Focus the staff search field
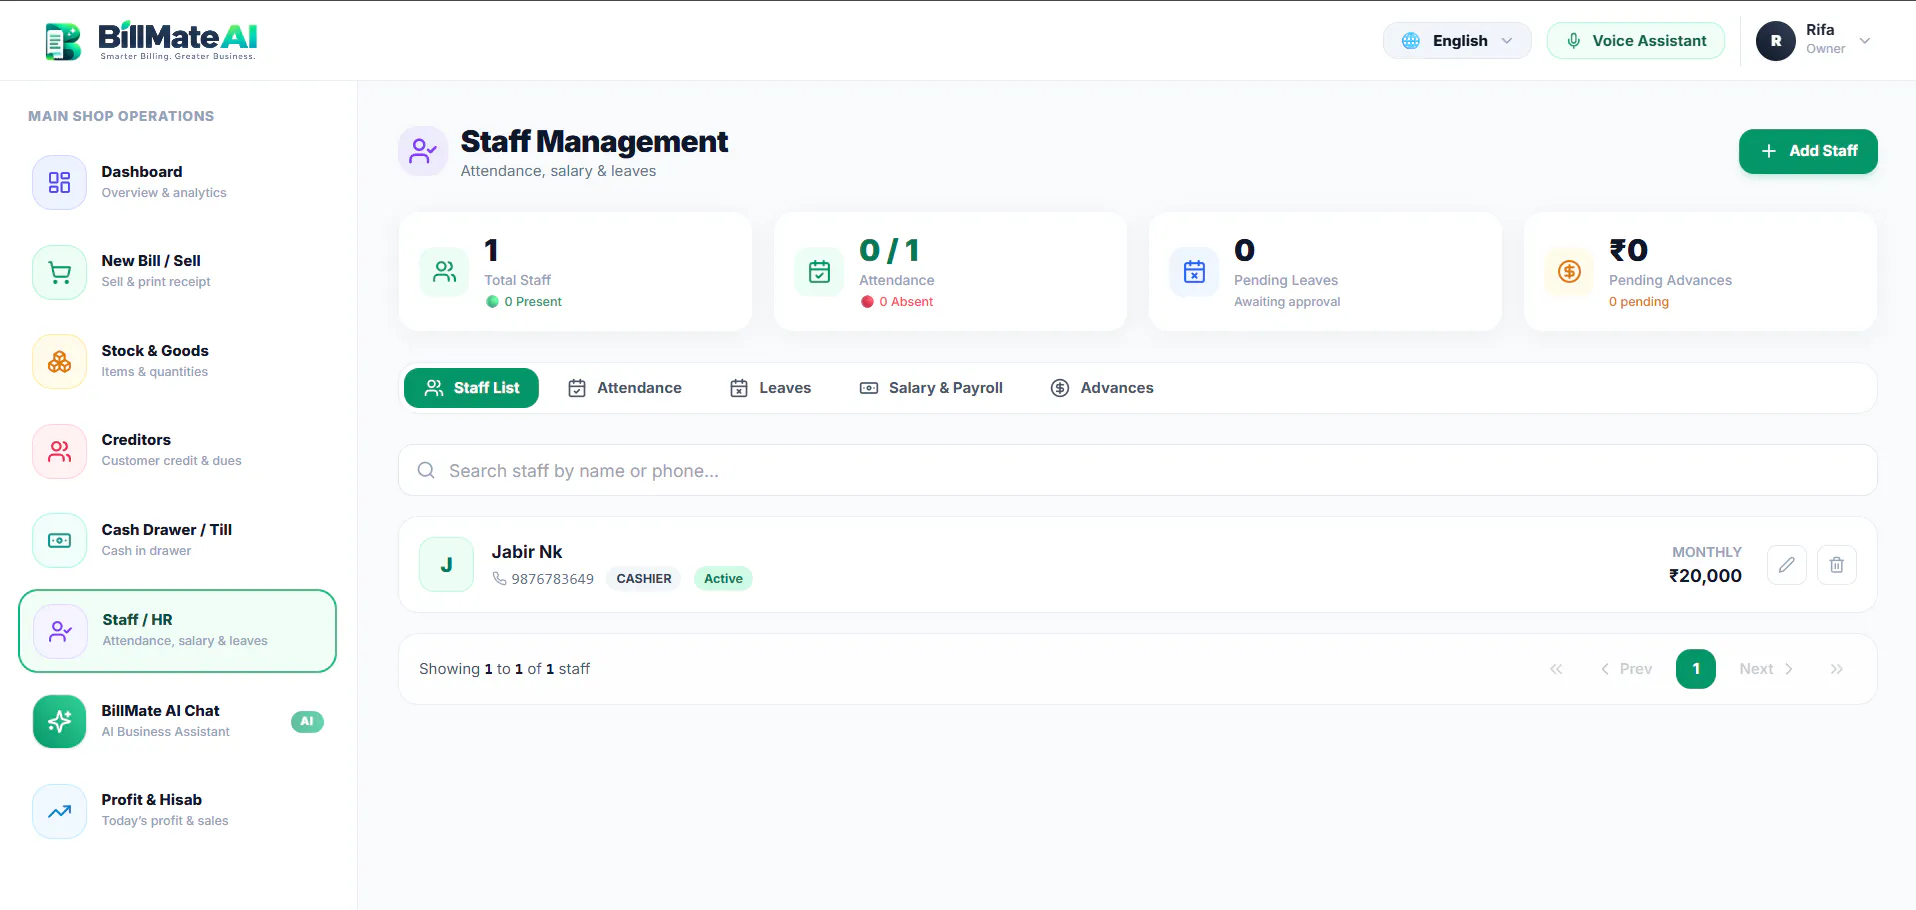 (x=1138, y=470)
